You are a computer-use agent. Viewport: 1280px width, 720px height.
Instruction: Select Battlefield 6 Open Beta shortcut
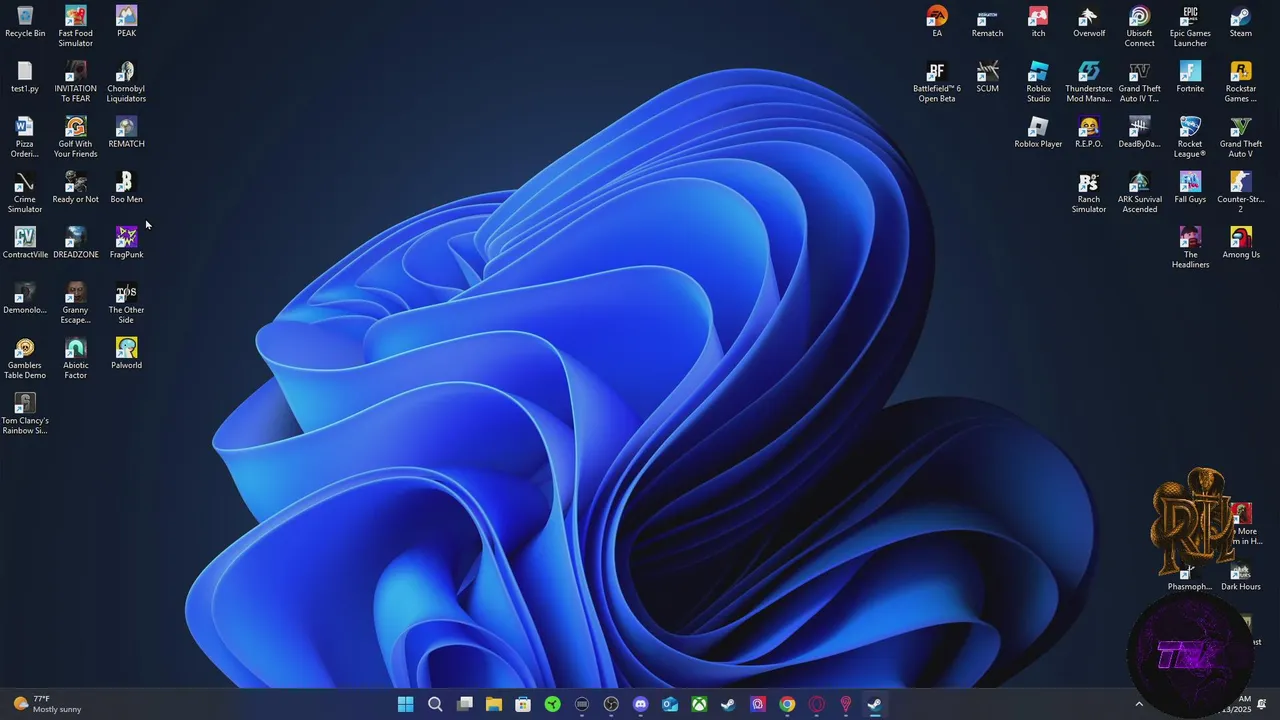pyautogui.click(x=937, y=82)
